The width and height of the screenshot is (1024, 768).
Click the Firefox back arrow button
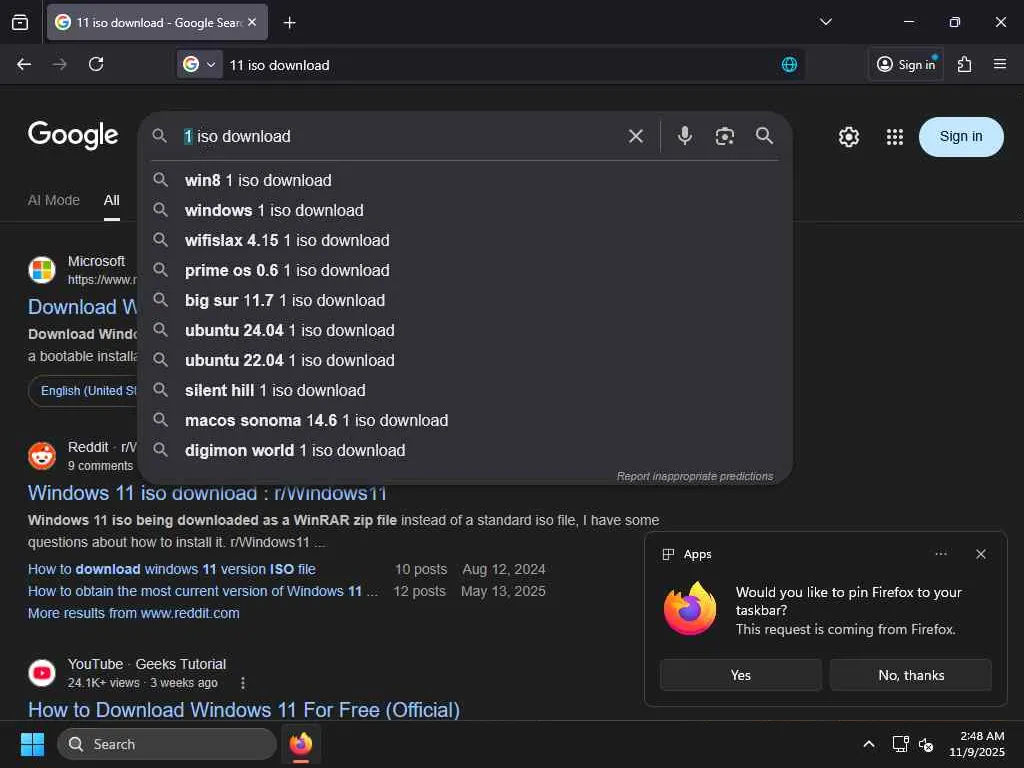point(24,64)
